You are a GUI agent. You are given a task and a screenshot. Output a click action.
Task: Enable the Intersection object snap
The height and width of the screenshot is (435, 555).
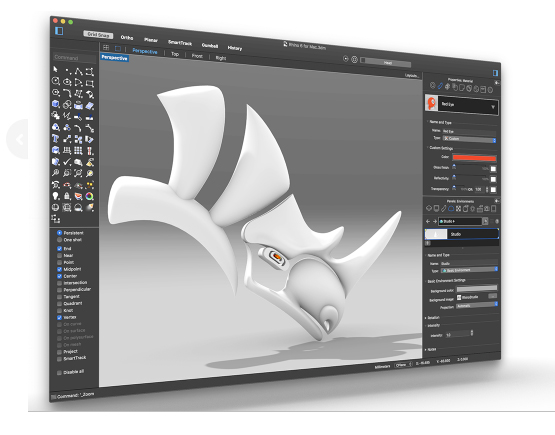pyautogui.click(x=59, y=283)
